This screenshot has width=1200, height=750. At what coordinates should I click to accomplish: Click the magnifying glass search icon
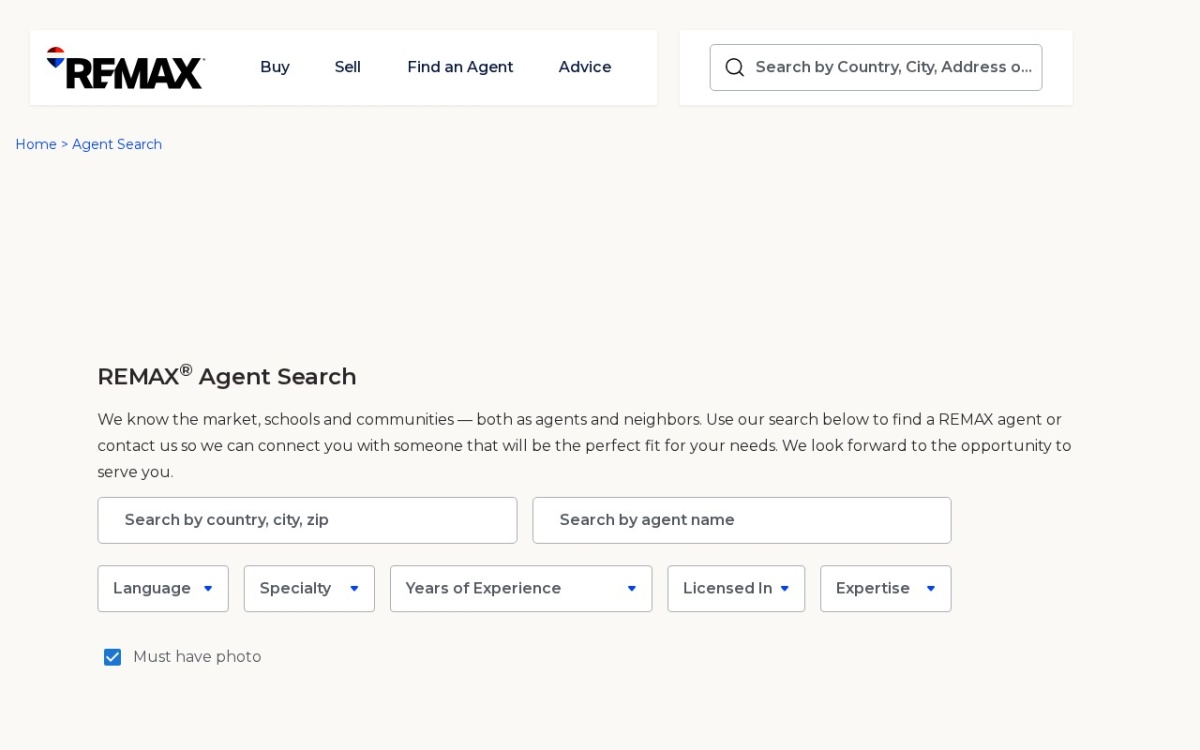coord(735,67)
